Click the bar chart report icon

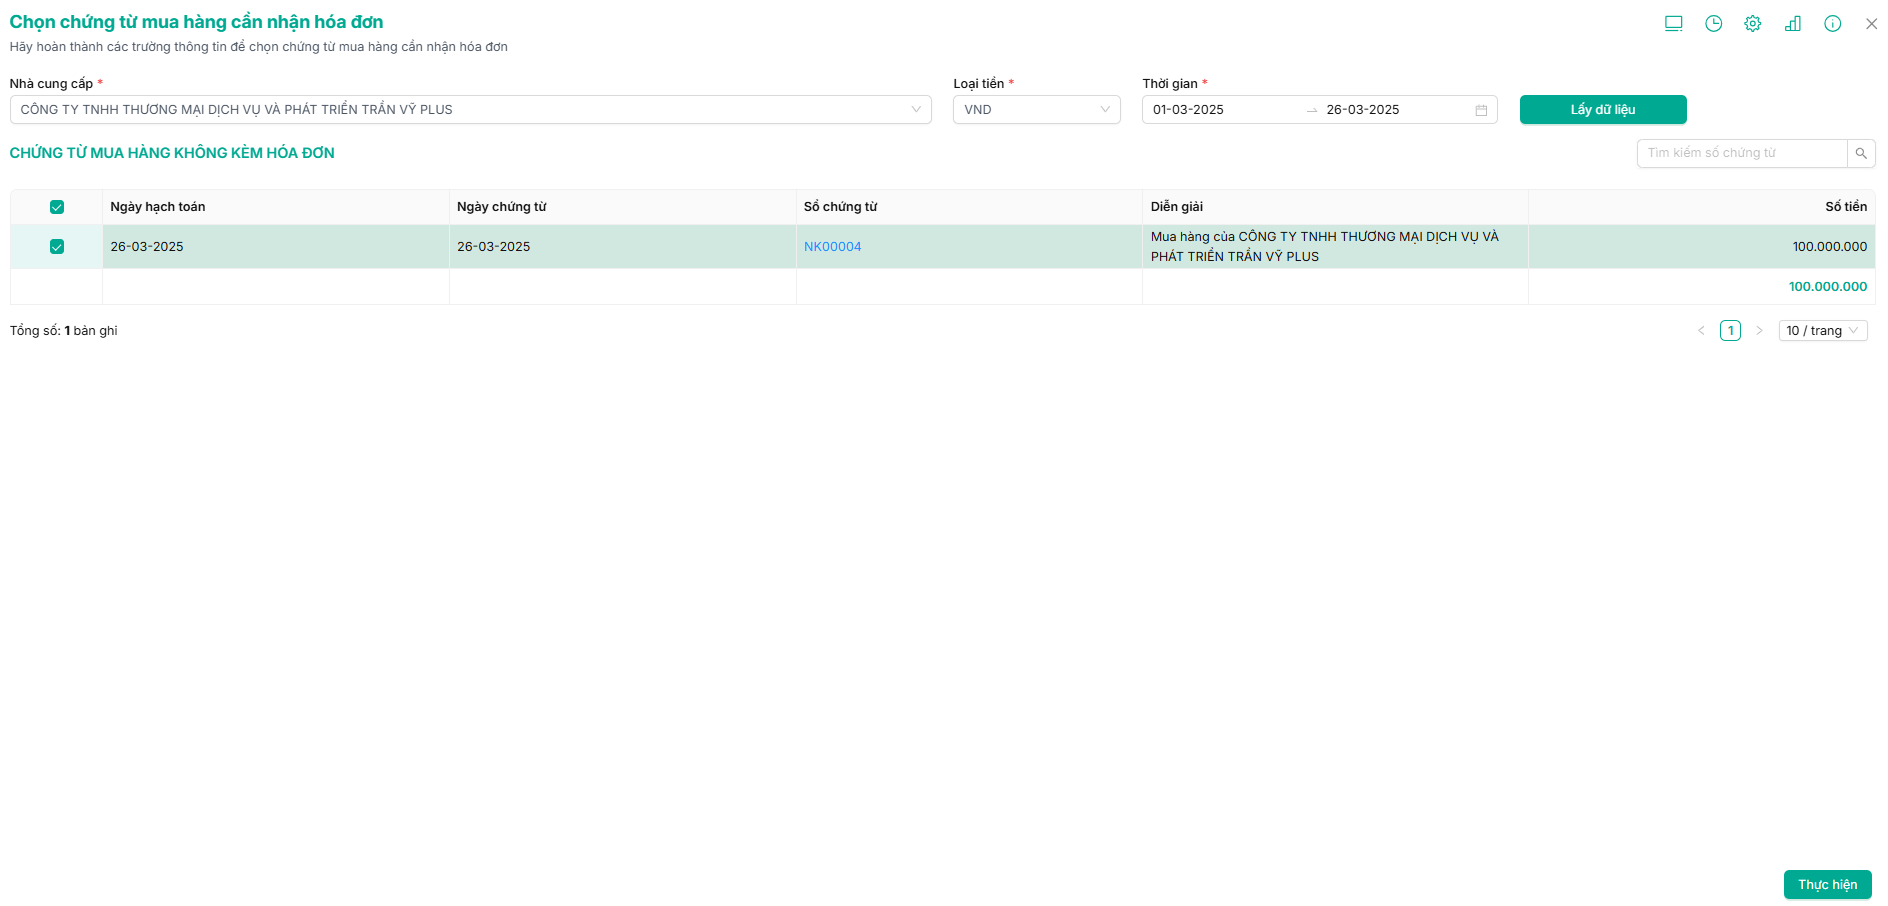[x=1793, y=24]
